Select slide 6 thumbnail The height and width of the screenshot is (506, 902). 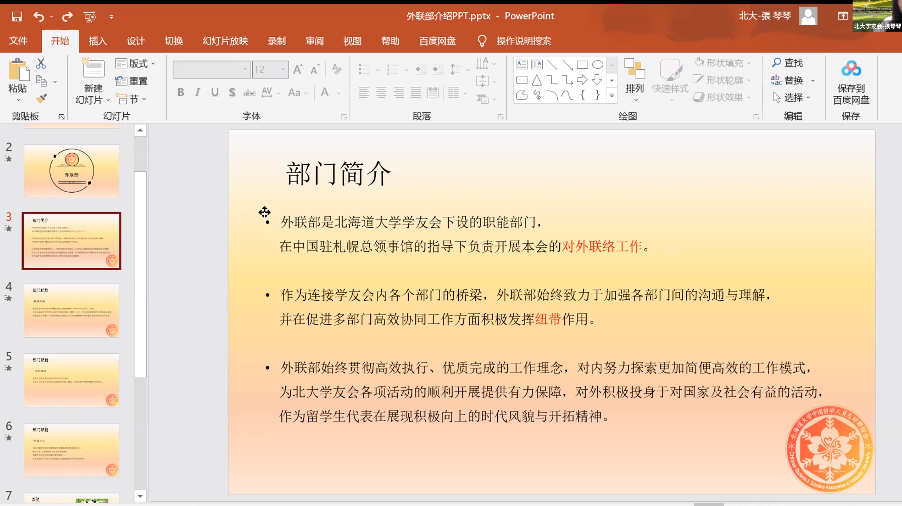[71, 450]
